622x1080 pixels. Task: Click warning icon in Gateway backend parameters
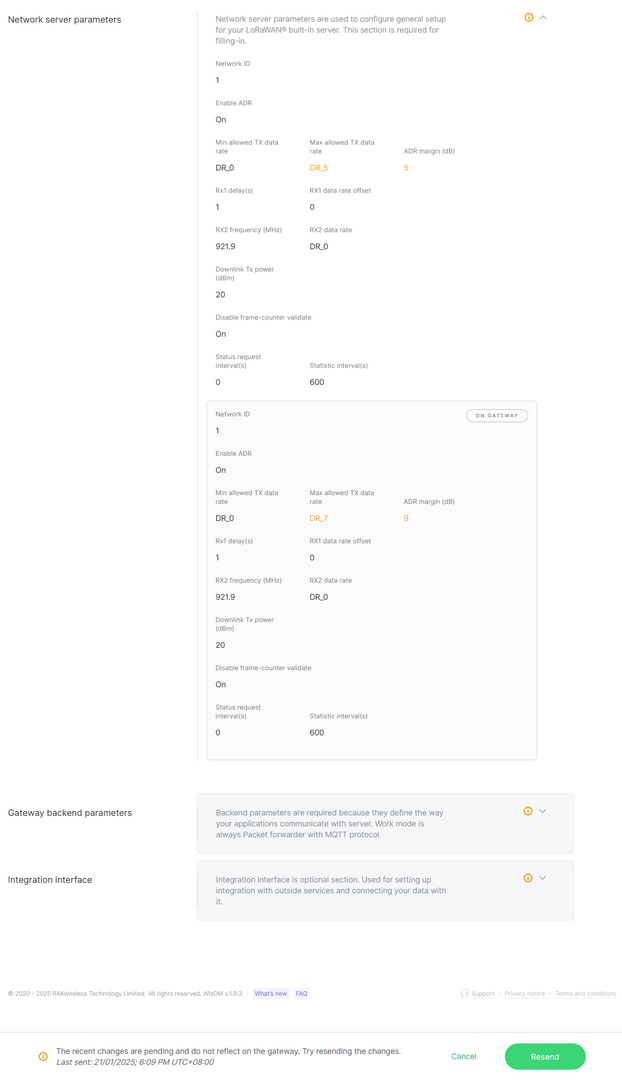528,811
